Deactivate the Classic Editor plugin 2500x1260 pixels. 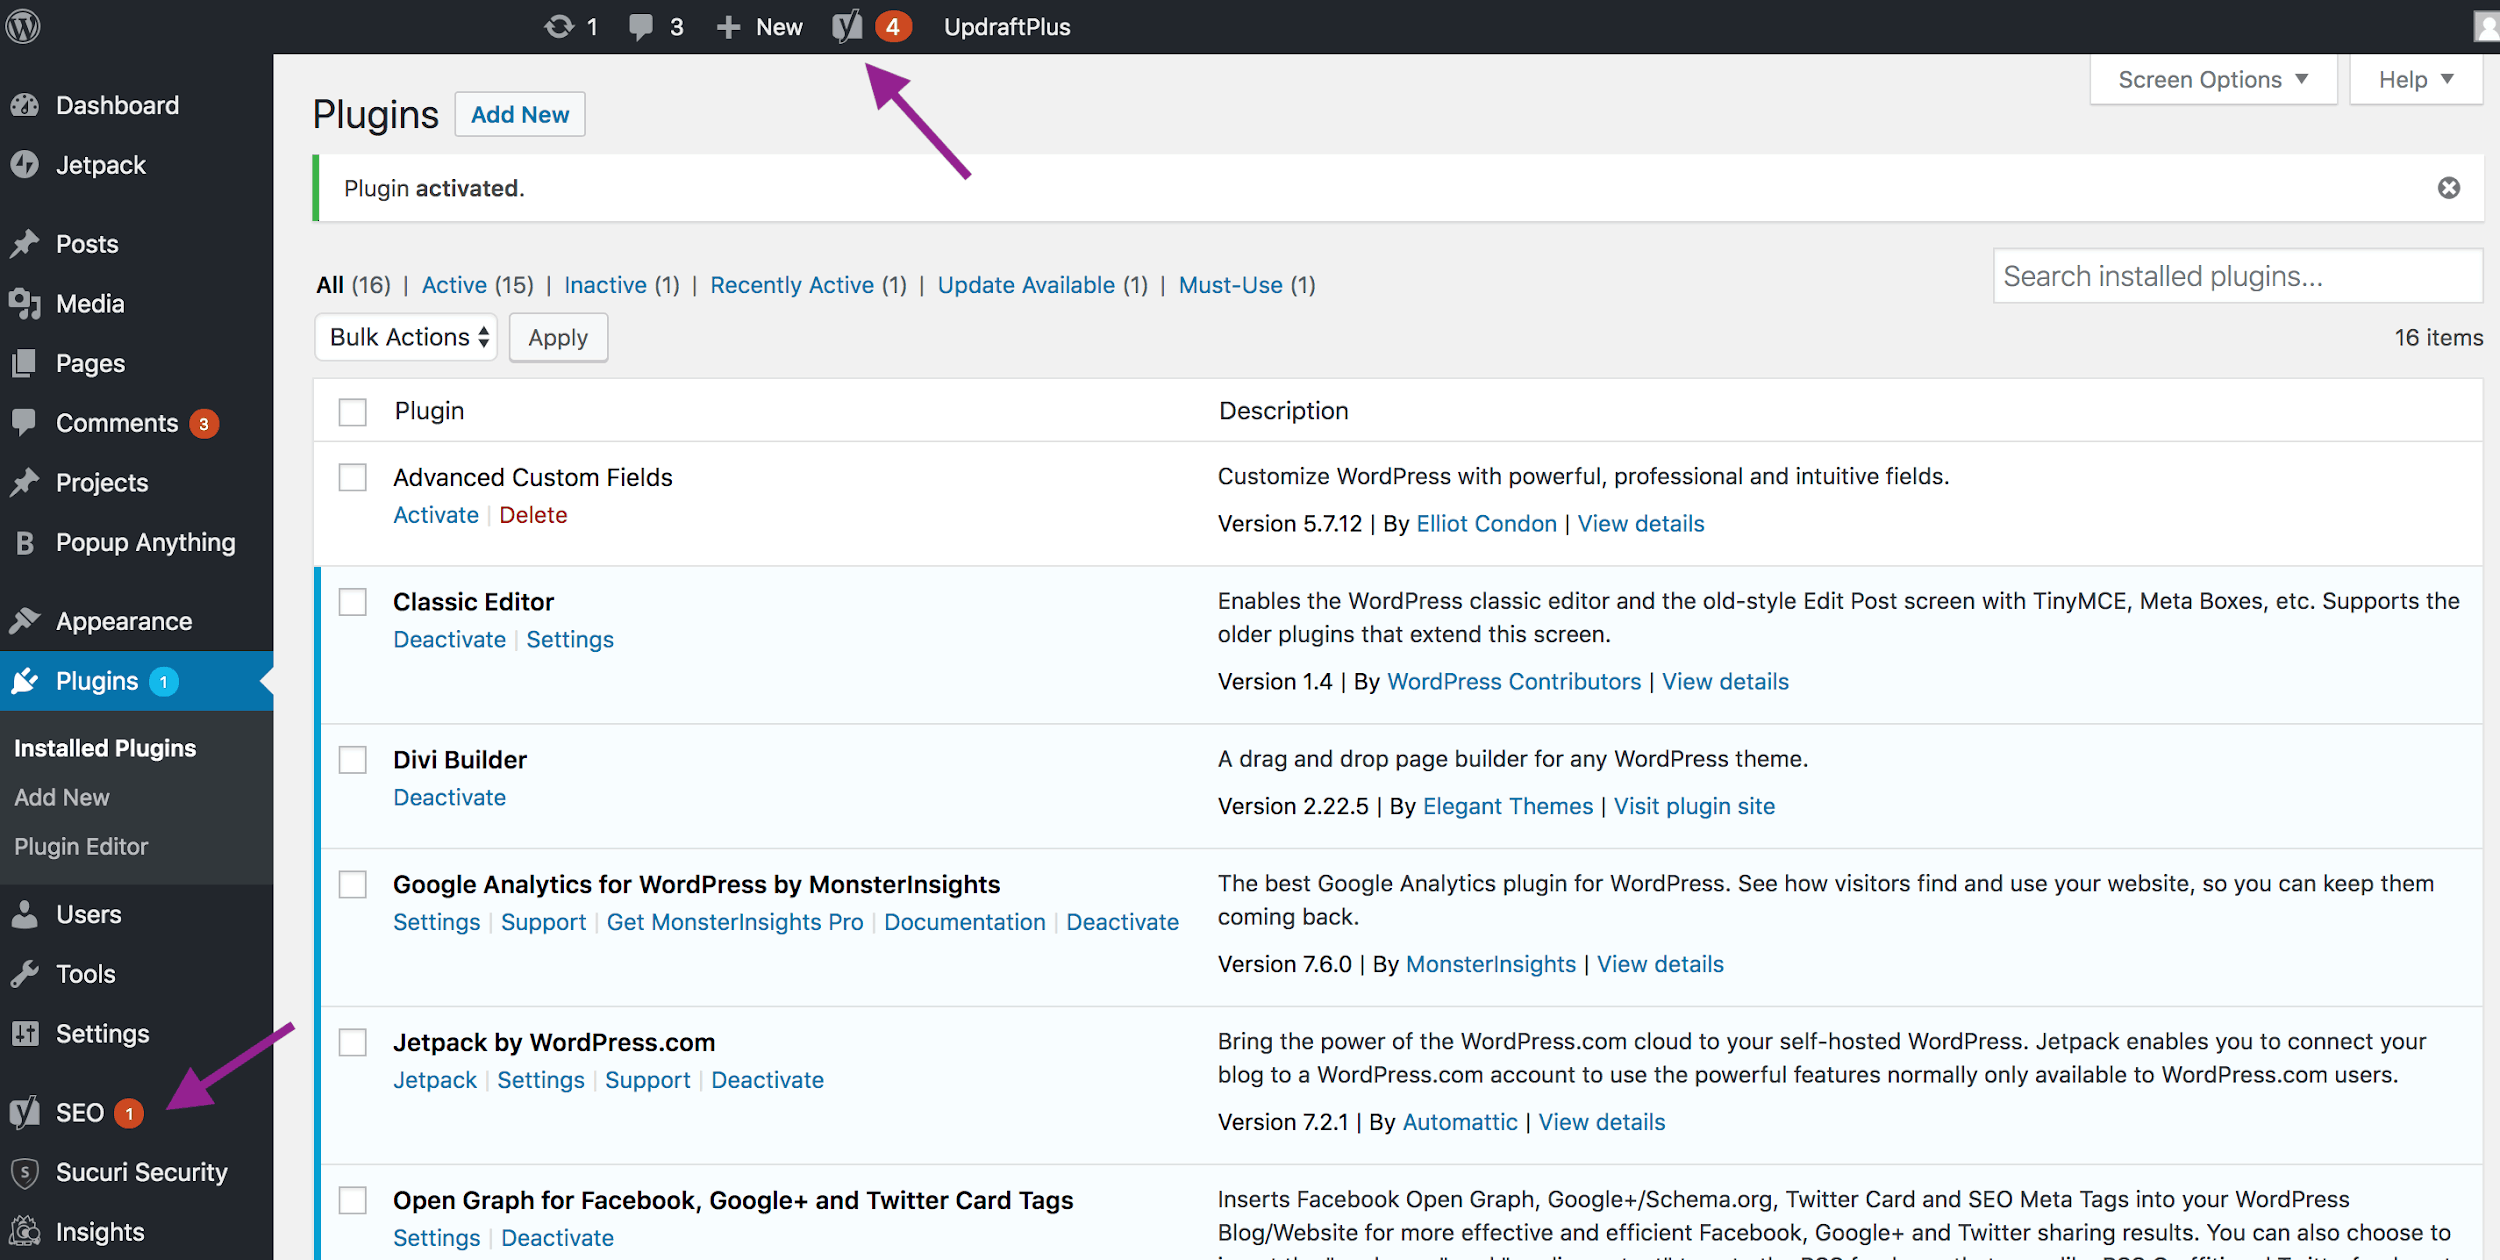coord(449,640)
